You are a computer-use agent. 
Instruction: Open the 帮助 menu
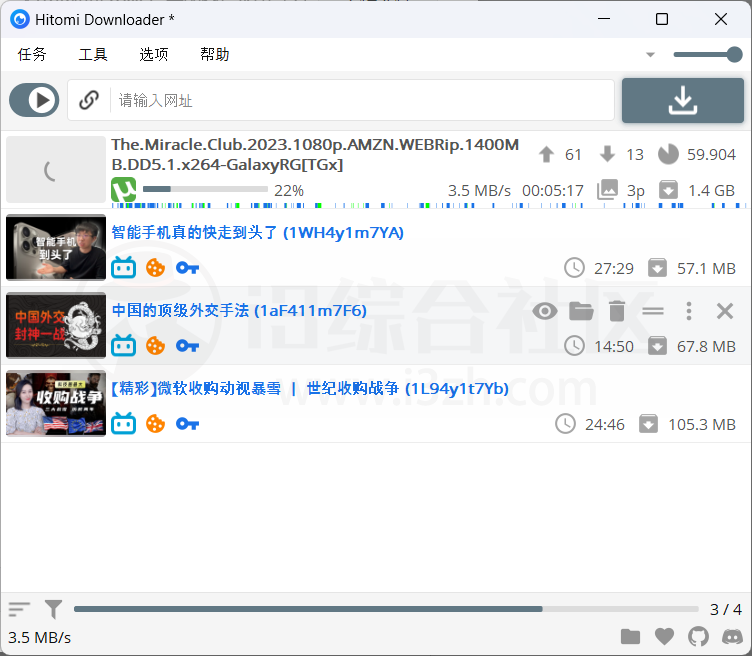pyautogui.click(x=214, y=54)
